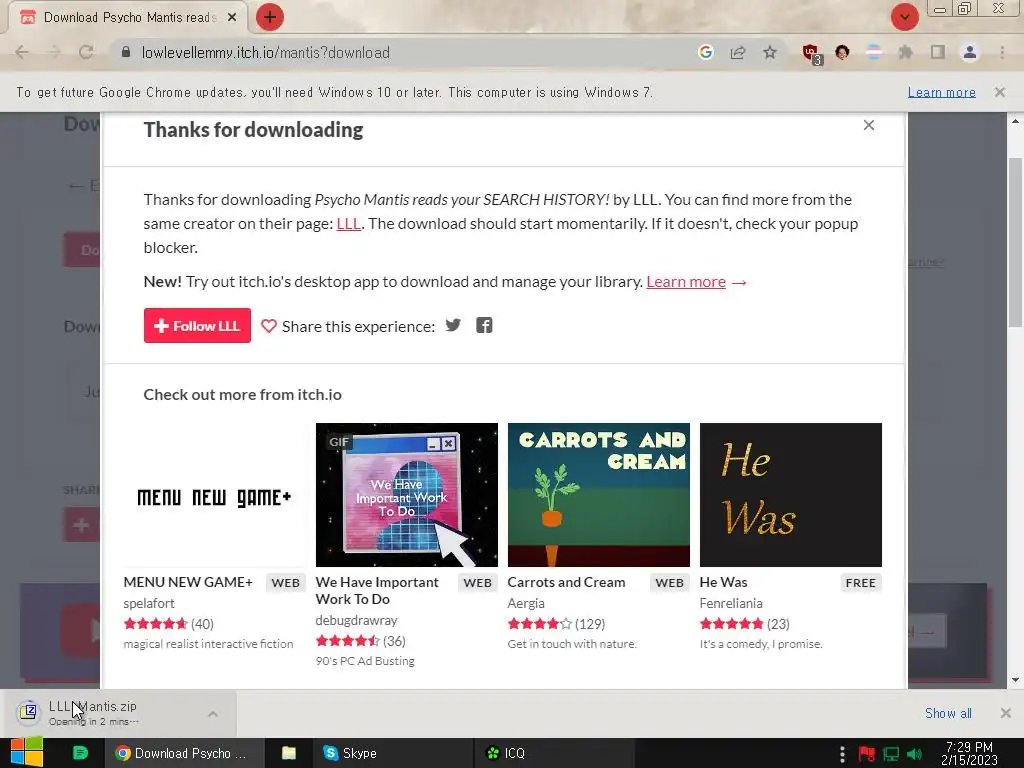The image size is (1024, 768).
Task: Open the network tray icon
Action: coord(891,754)
